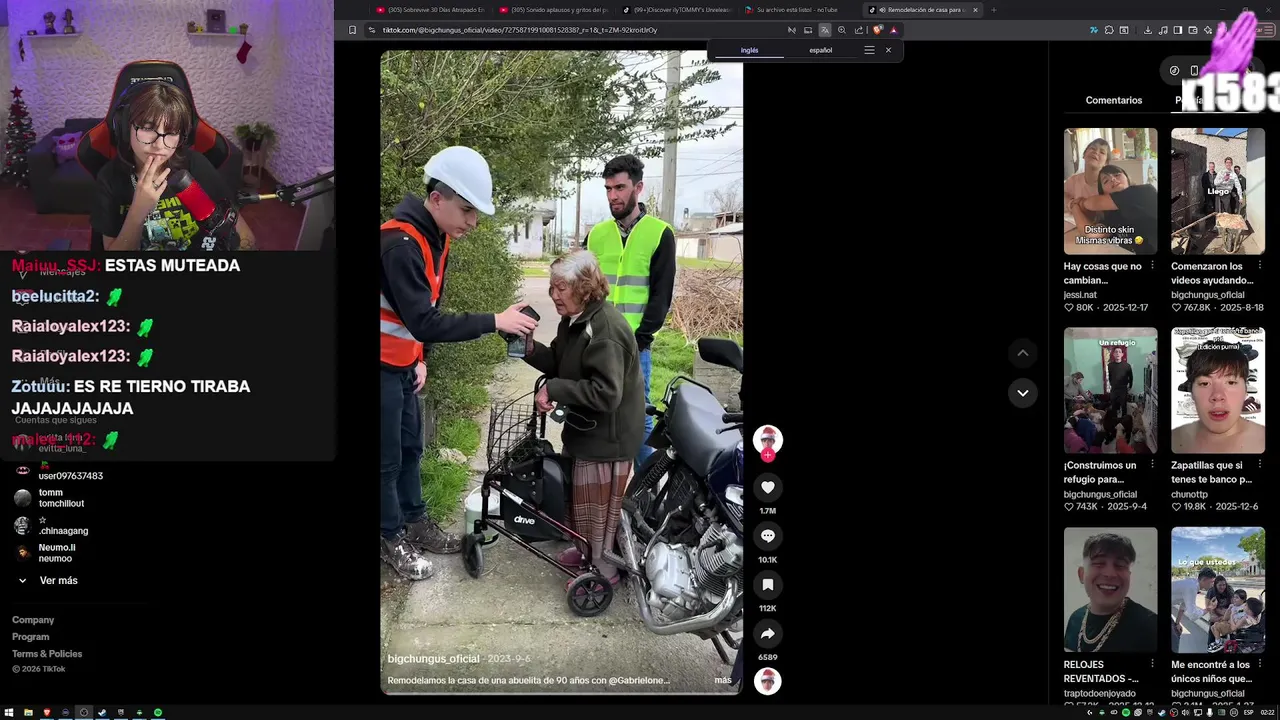Click the TikTok URL in the address bar

[520, 30]
